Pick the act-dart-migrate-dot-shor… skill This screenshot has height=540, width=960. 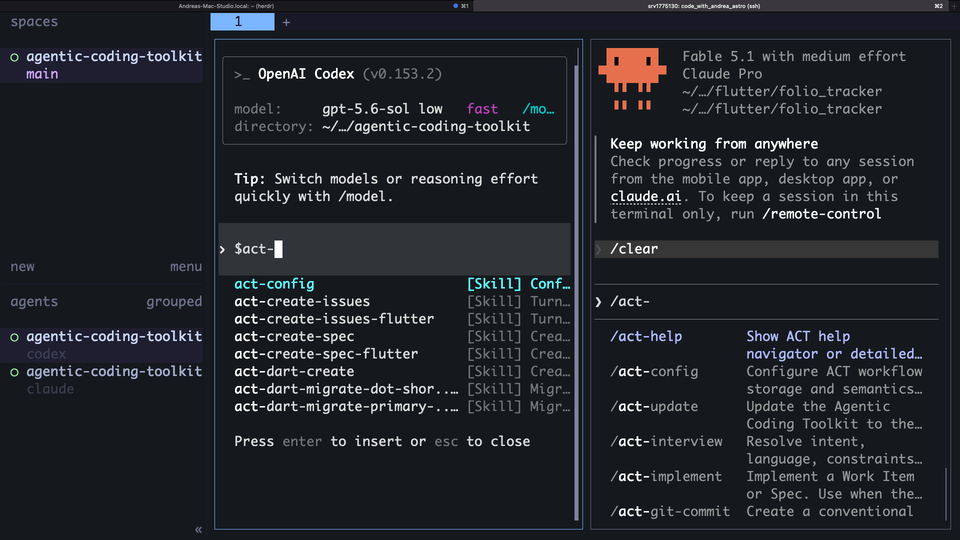[x=402, y=389]
